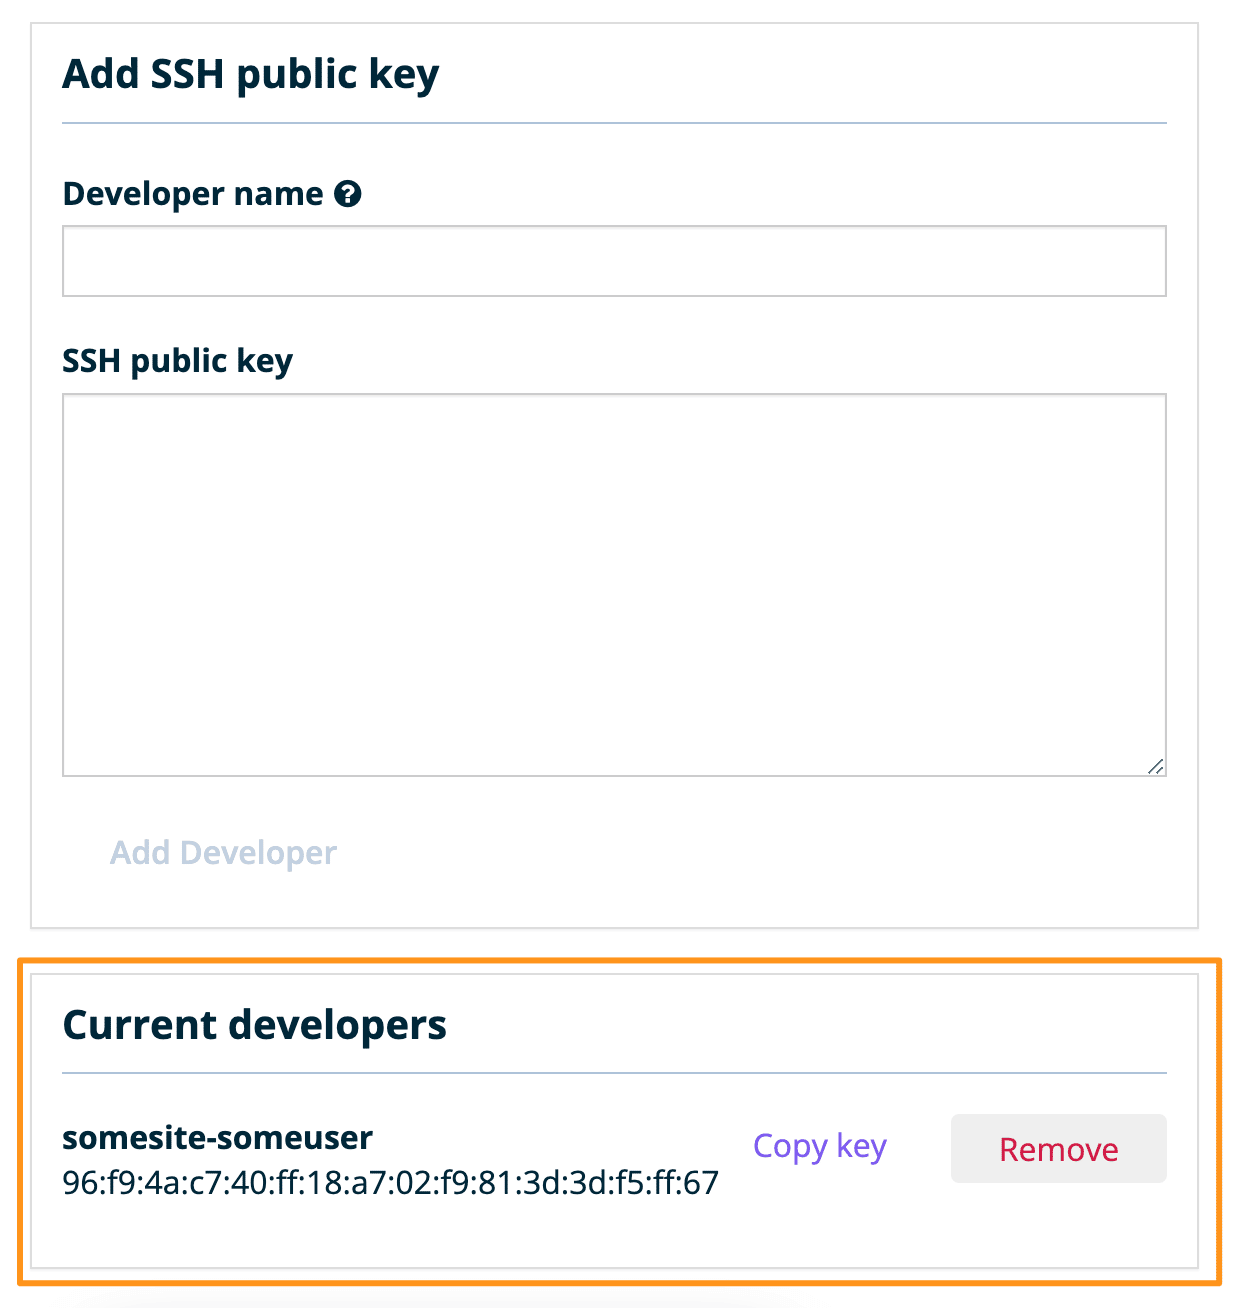Click the SSH public key field label
This screenshot has width=1243, height=1308.
tap(177, 360)
